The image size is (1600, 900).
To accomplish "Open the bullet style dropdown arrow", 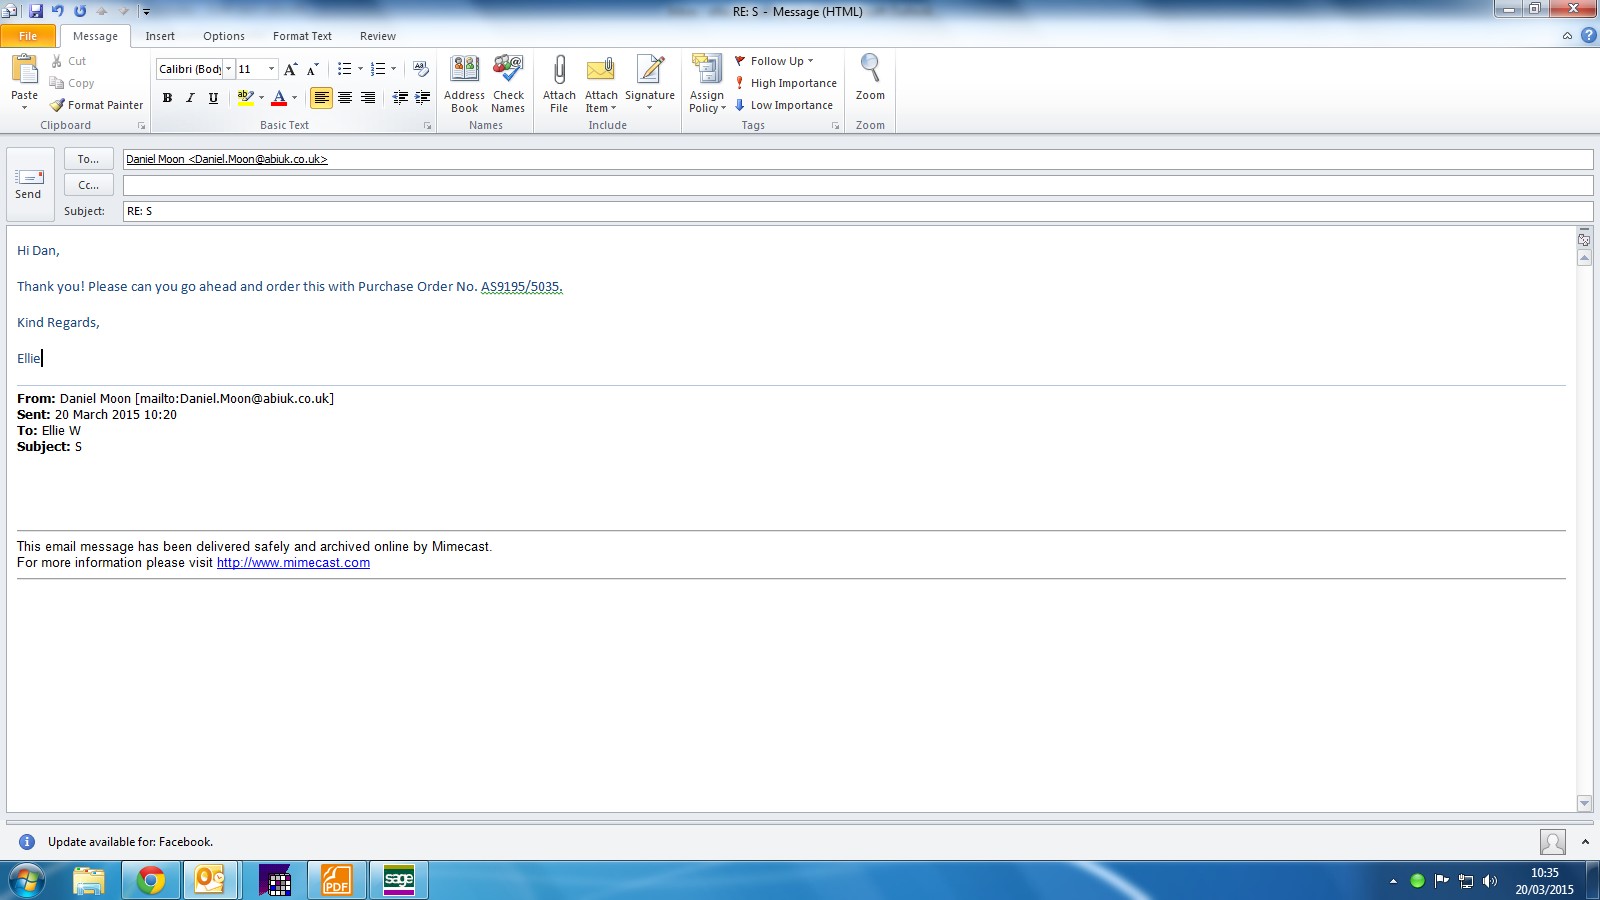I will (360, 69).
